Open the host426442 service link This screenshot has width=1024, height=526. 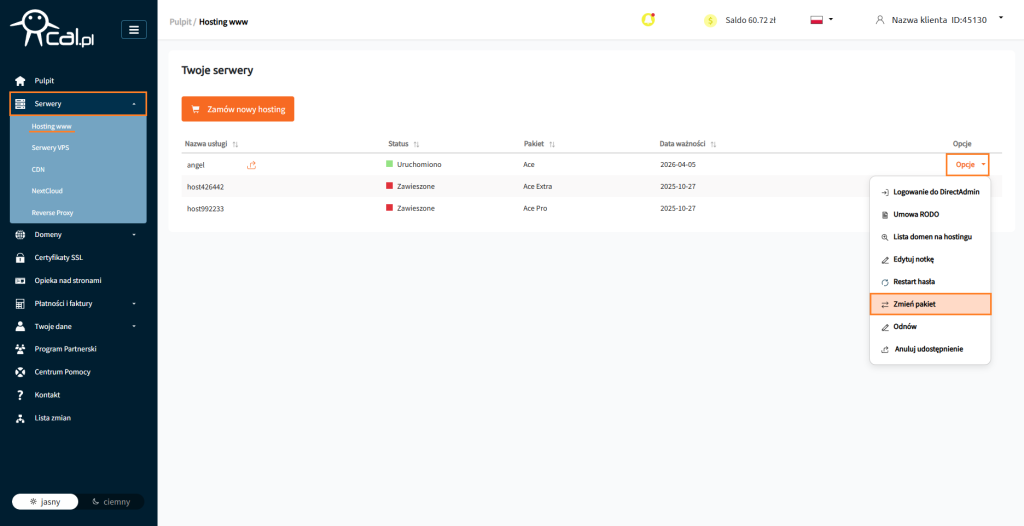[205, 187]
